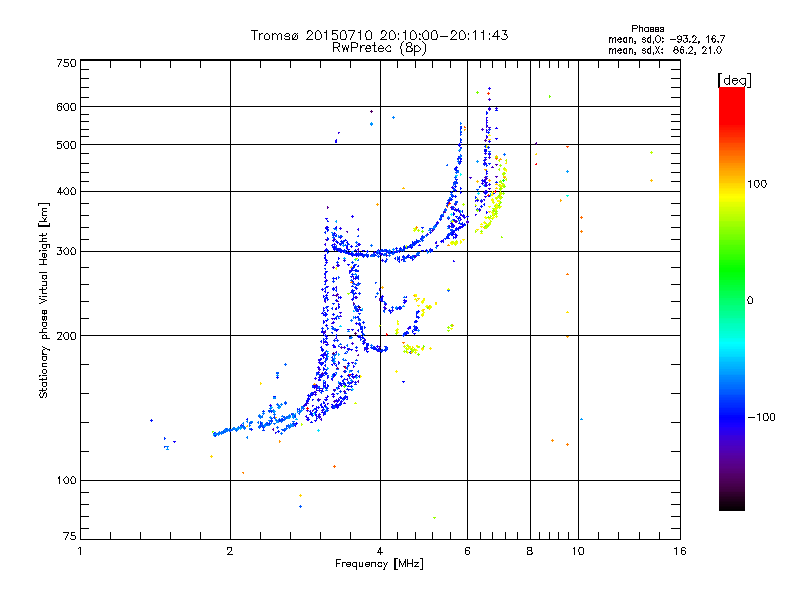Click the y-axis tick label '100'
The width and height of the screenshot is (800, 600).
pos(66,480)
